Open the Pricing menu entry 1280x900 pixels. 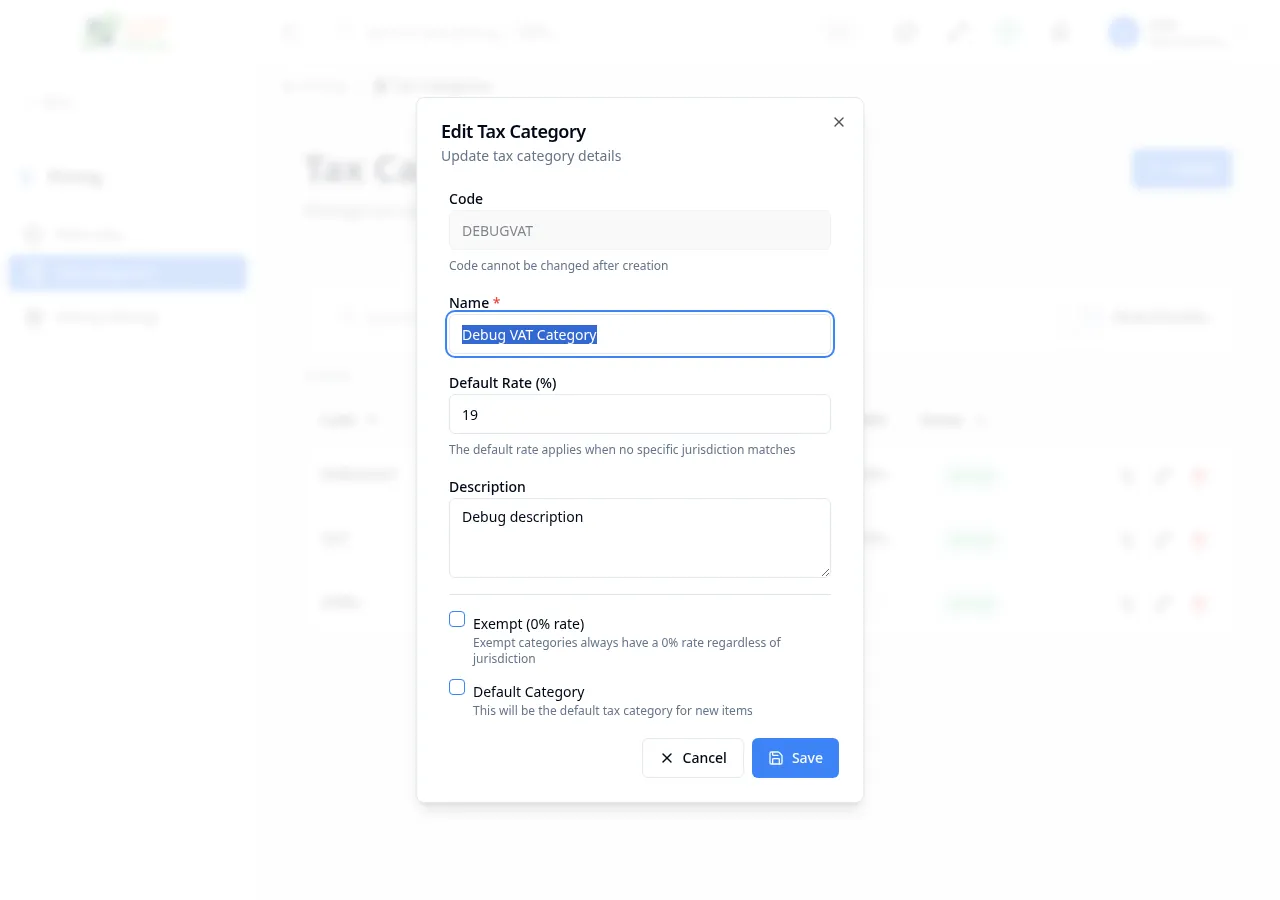click(x=72, y=177)
